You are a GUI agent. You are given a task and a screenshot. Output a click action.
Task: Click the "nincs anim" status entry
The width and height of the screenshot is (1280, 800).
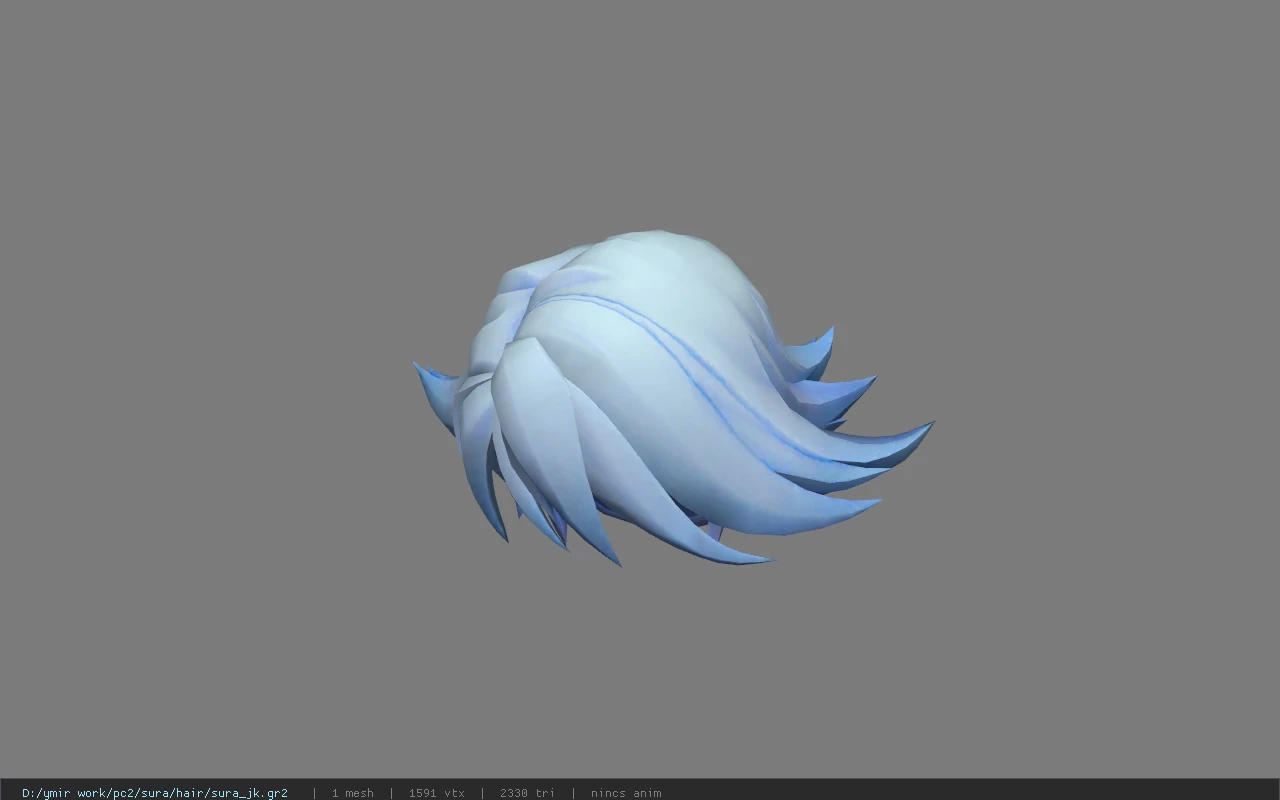[x=626, y=793]
